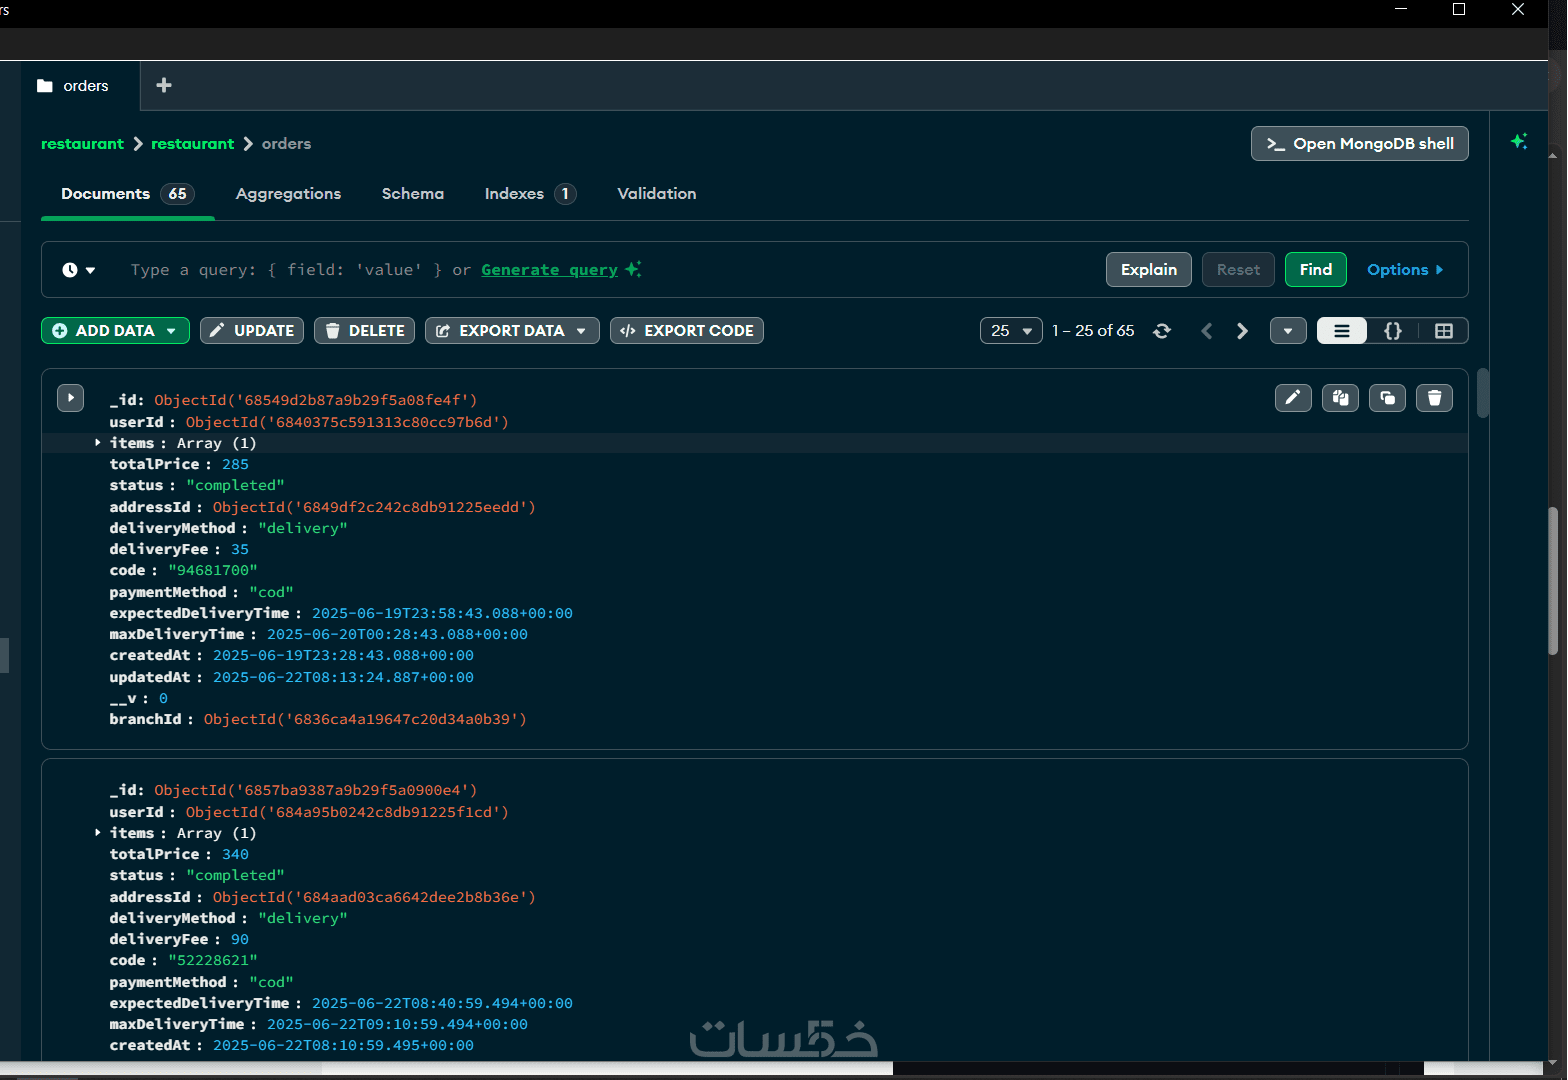1568x1080 pixels.
Task: Click totalPrice value 340
Action: click(x=235, y=854)
